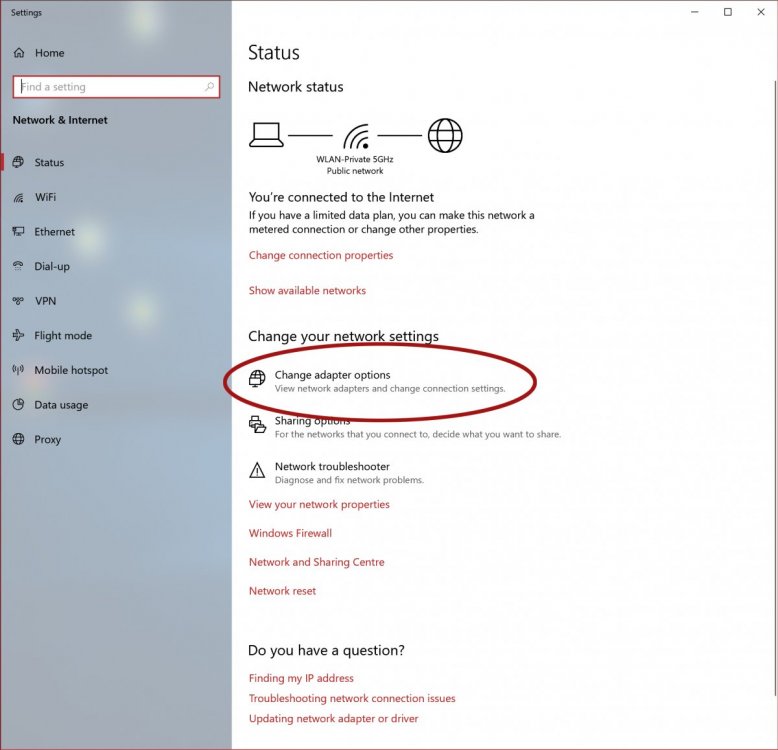Click the VPN icon in sidebar
Viewport: 778px width, 750px height.
(18, 301)
